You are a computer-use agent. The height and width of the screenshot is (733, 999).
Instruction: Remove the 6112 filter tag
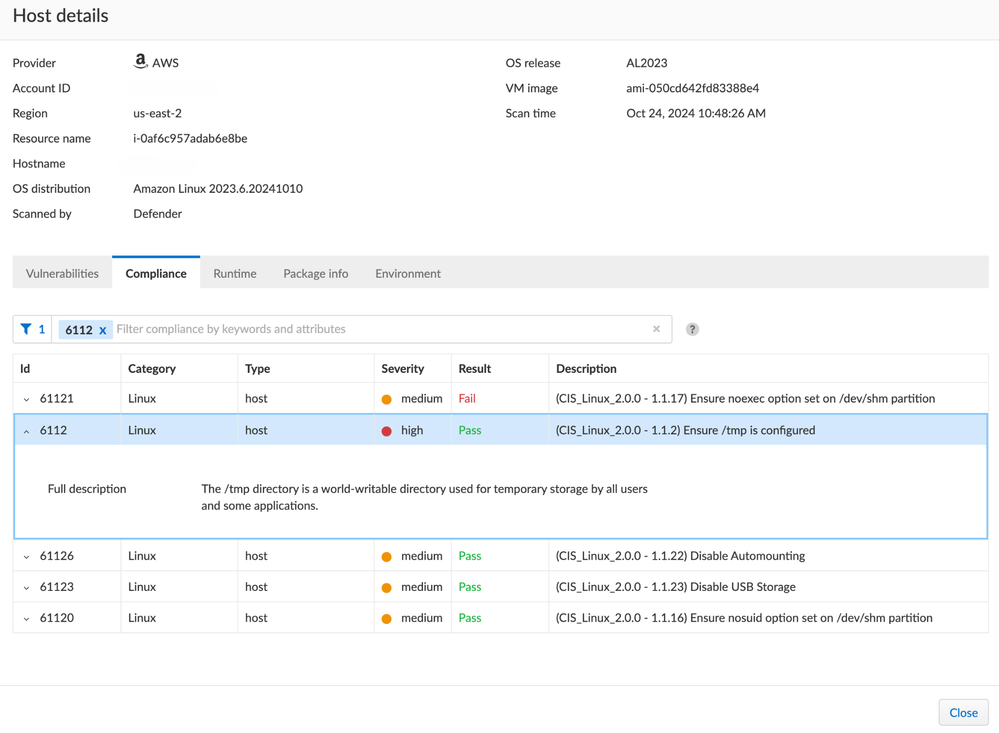(x=102, y=330)
